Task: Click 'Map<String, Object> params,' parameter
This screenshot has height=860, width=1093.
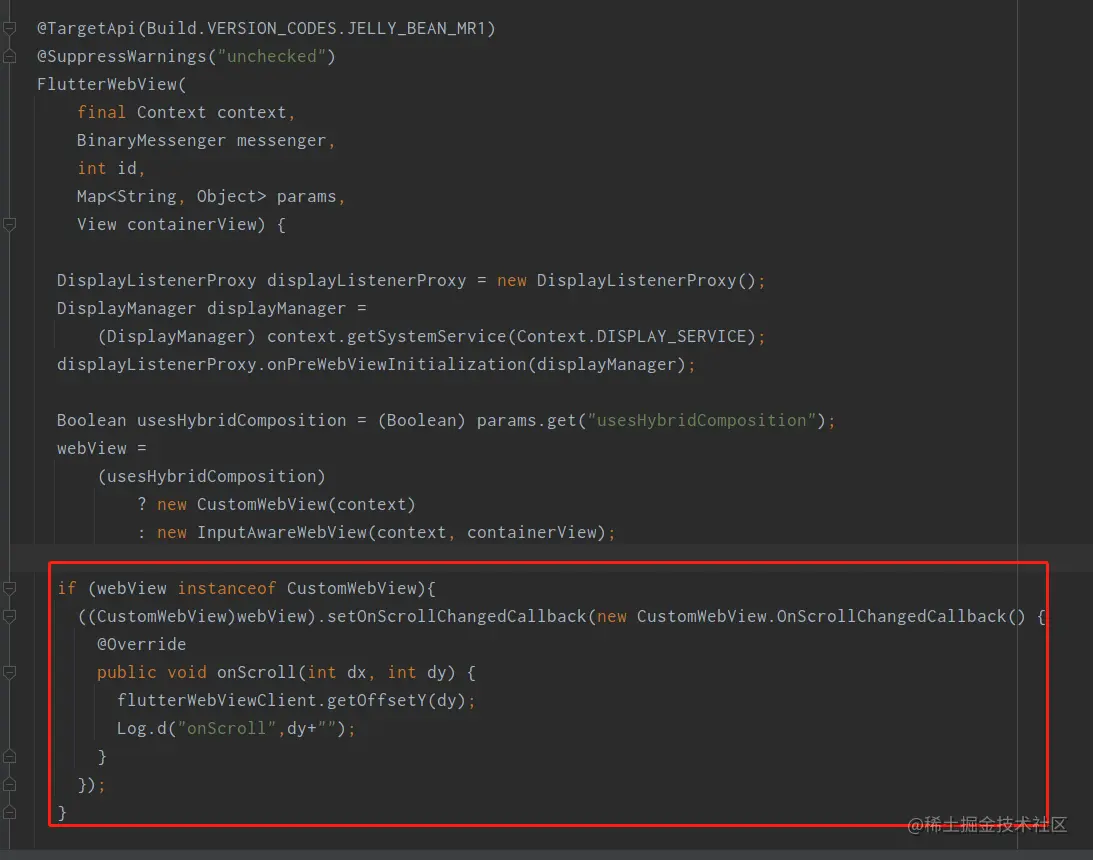Action: (211, 197)
